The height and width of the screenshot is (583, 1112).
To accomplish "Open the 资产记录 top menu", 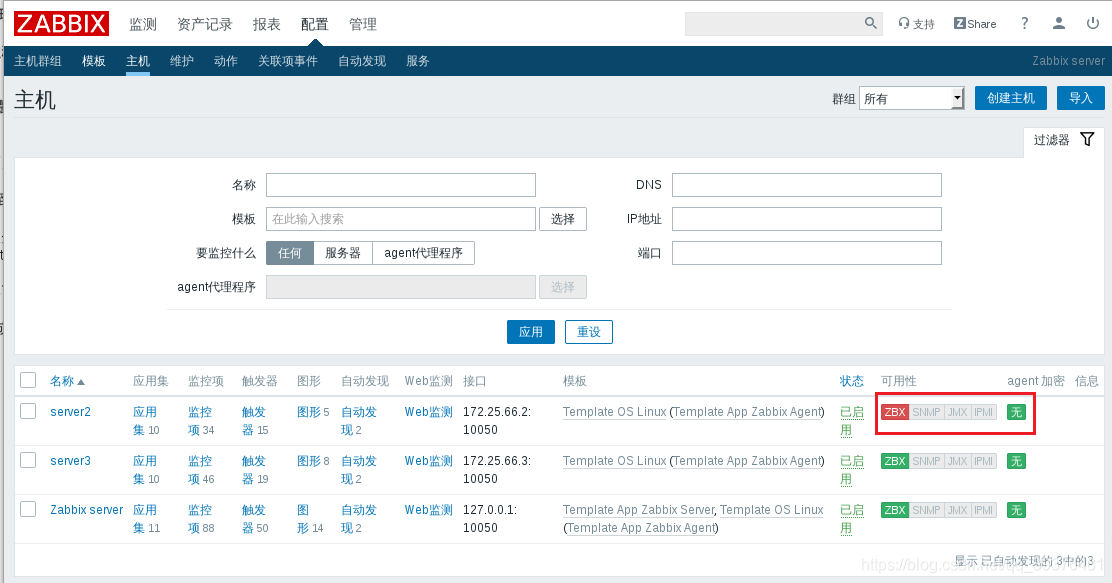I will (x=205, y=24).
